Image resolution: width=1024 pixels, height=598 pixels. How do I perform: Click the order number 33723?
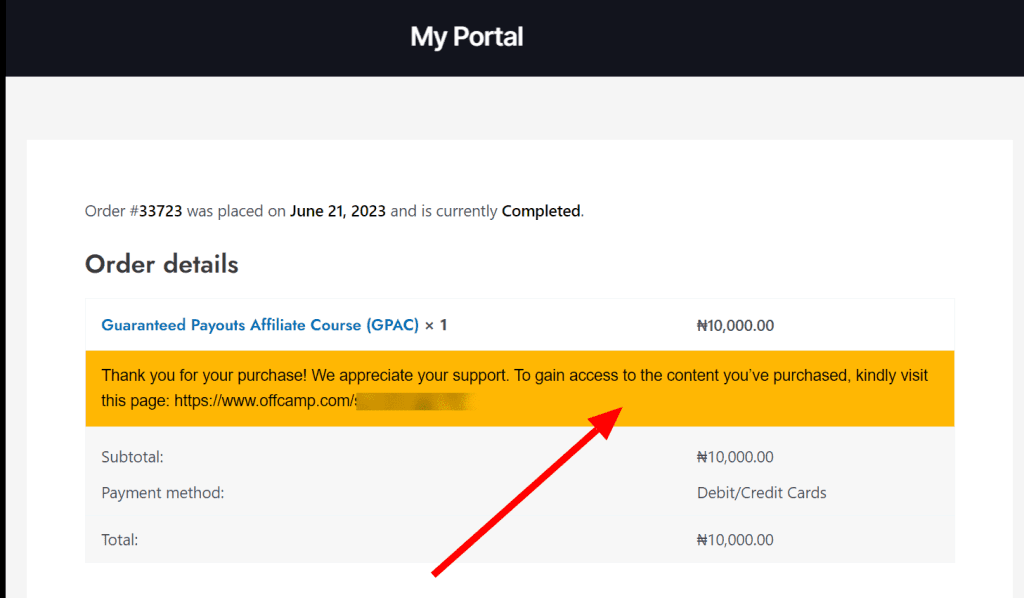coord(160,211)
